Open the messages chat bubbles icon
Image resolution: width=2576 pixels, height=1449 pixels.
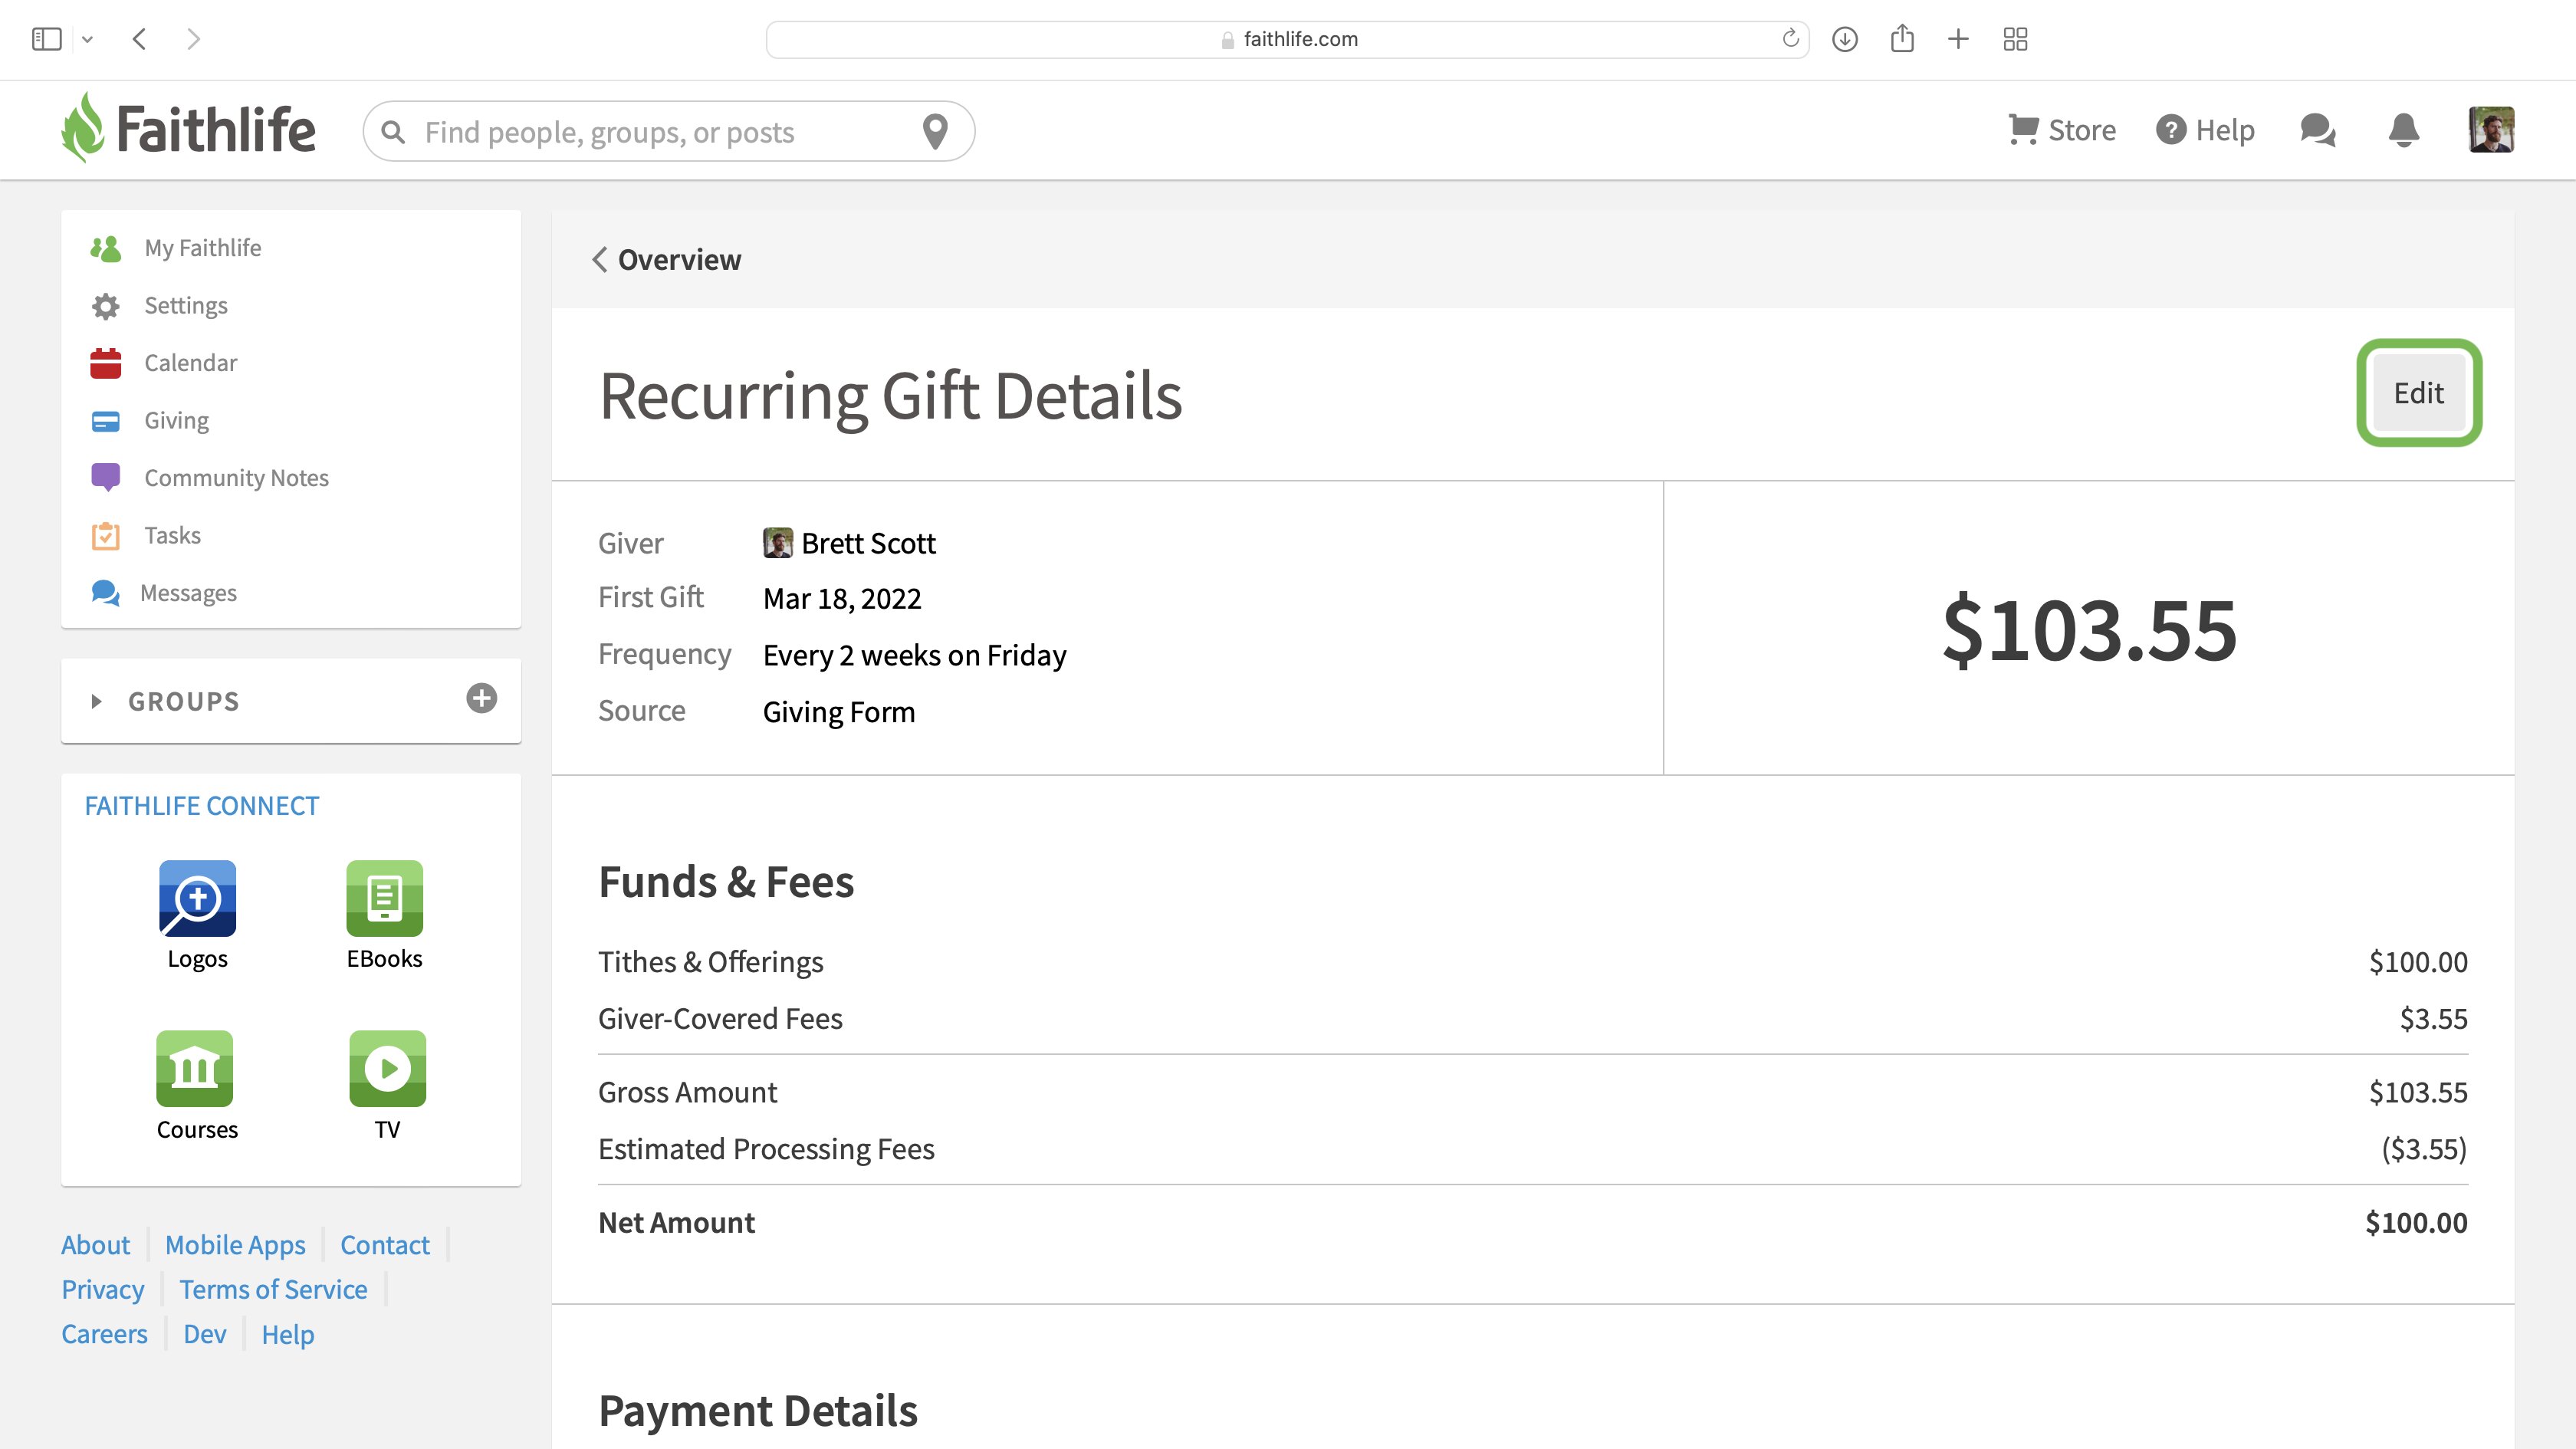[x=2317, y=130]
